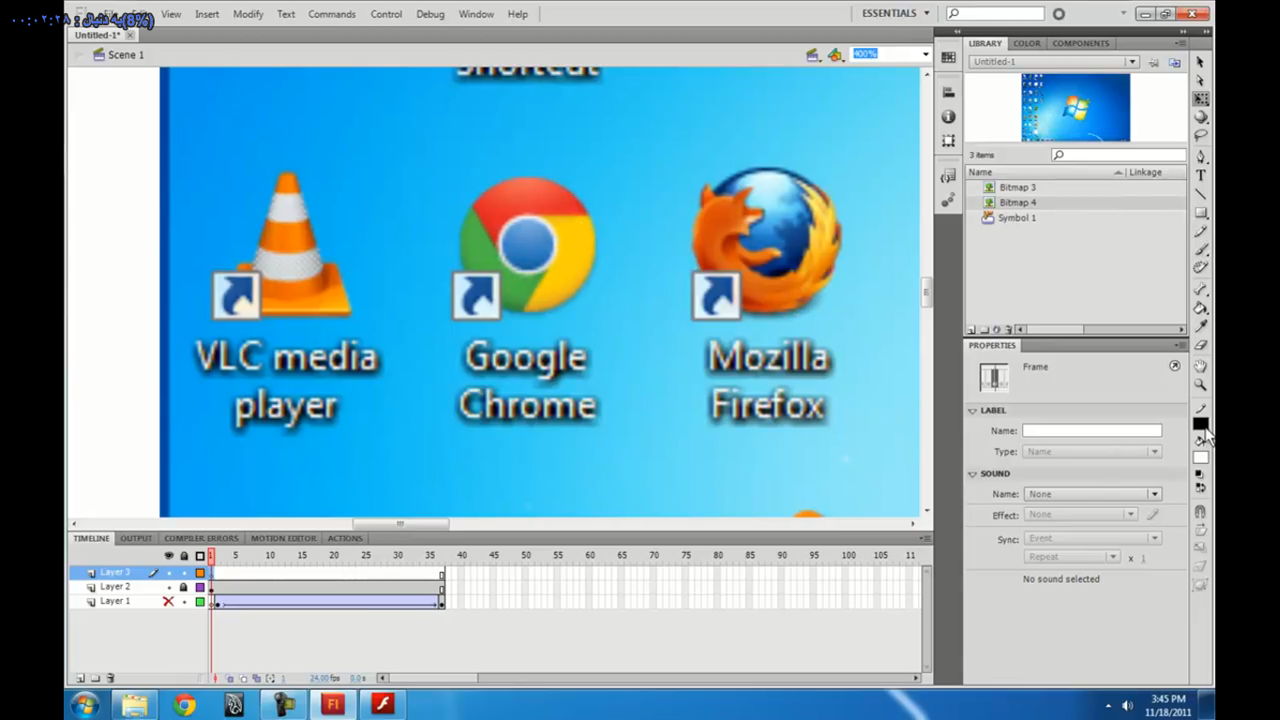This screenshot has width=1280, height=720.
Task: Select the Pen tool
Action: (x=1201, y=157)
